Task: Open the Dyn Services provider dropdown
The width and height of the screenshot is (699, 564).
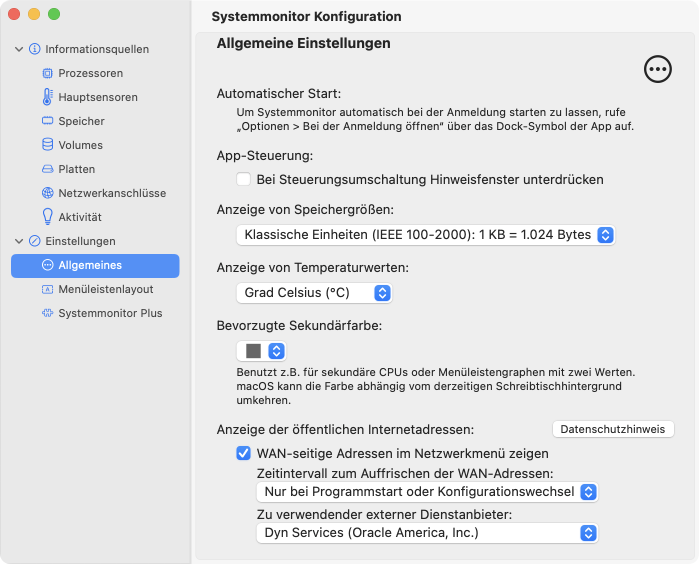Action: point(427,533)
